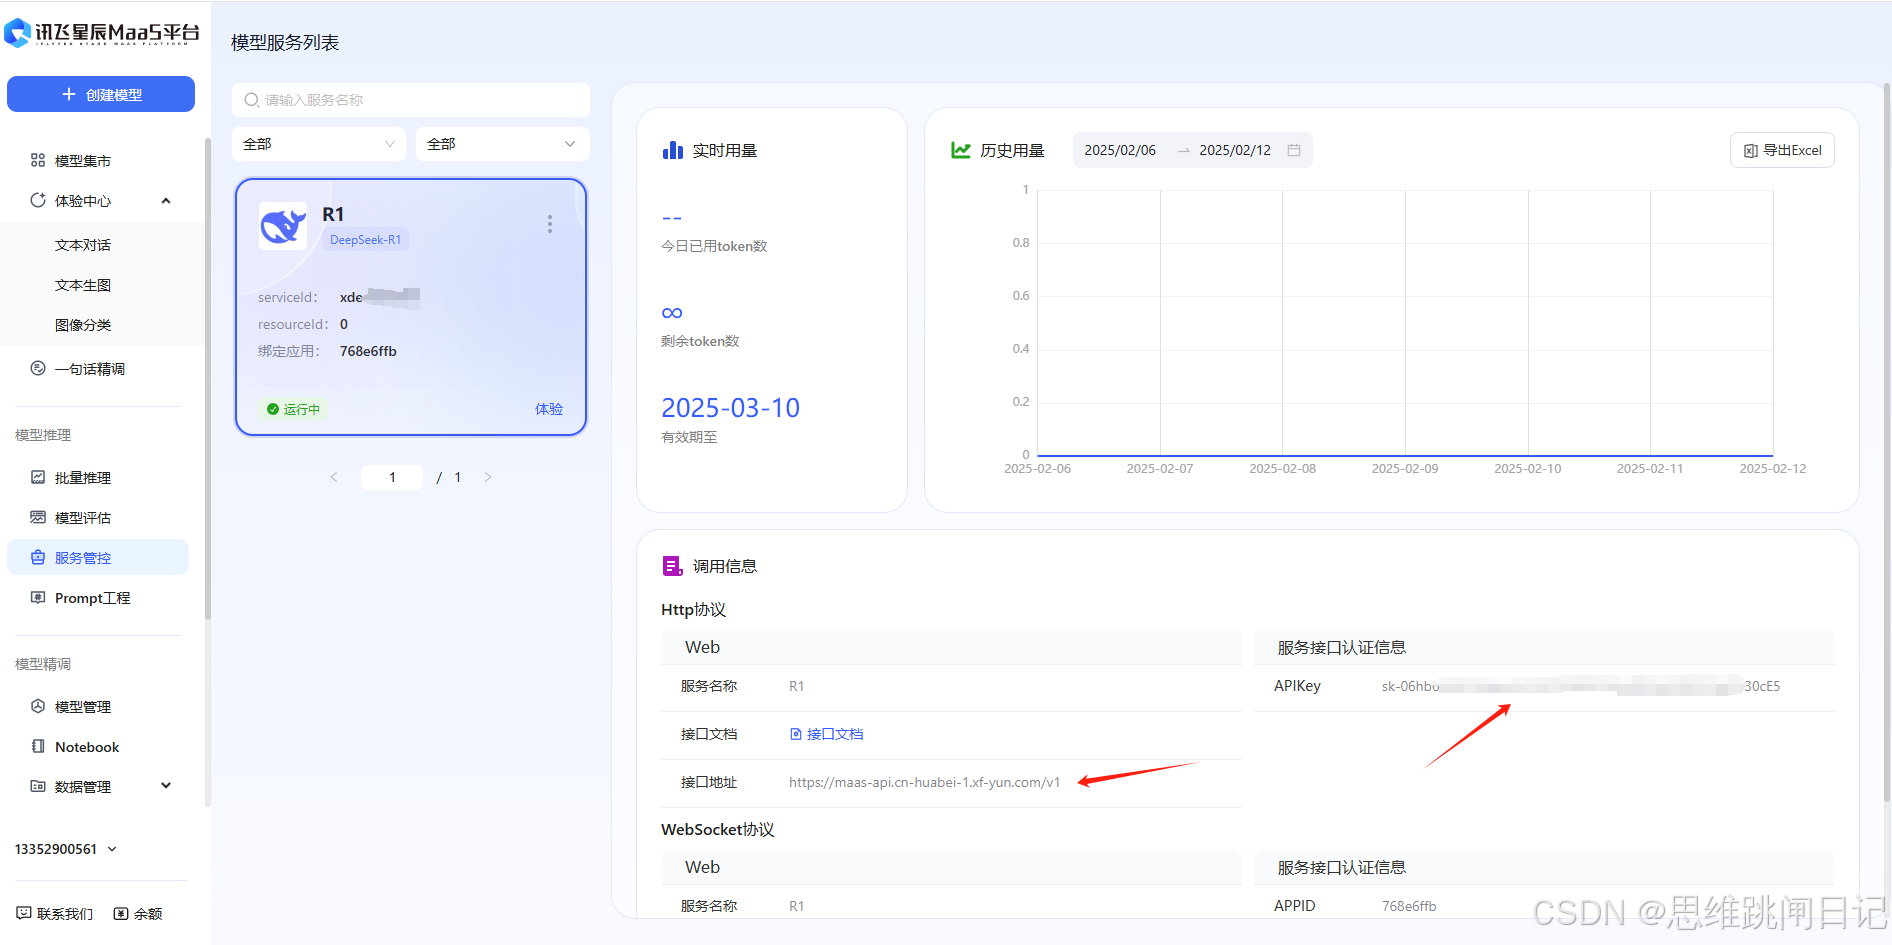Screen dimensions: 1892x945
Task: Click the 模型管理 icon
Action: tap(38, 706)
